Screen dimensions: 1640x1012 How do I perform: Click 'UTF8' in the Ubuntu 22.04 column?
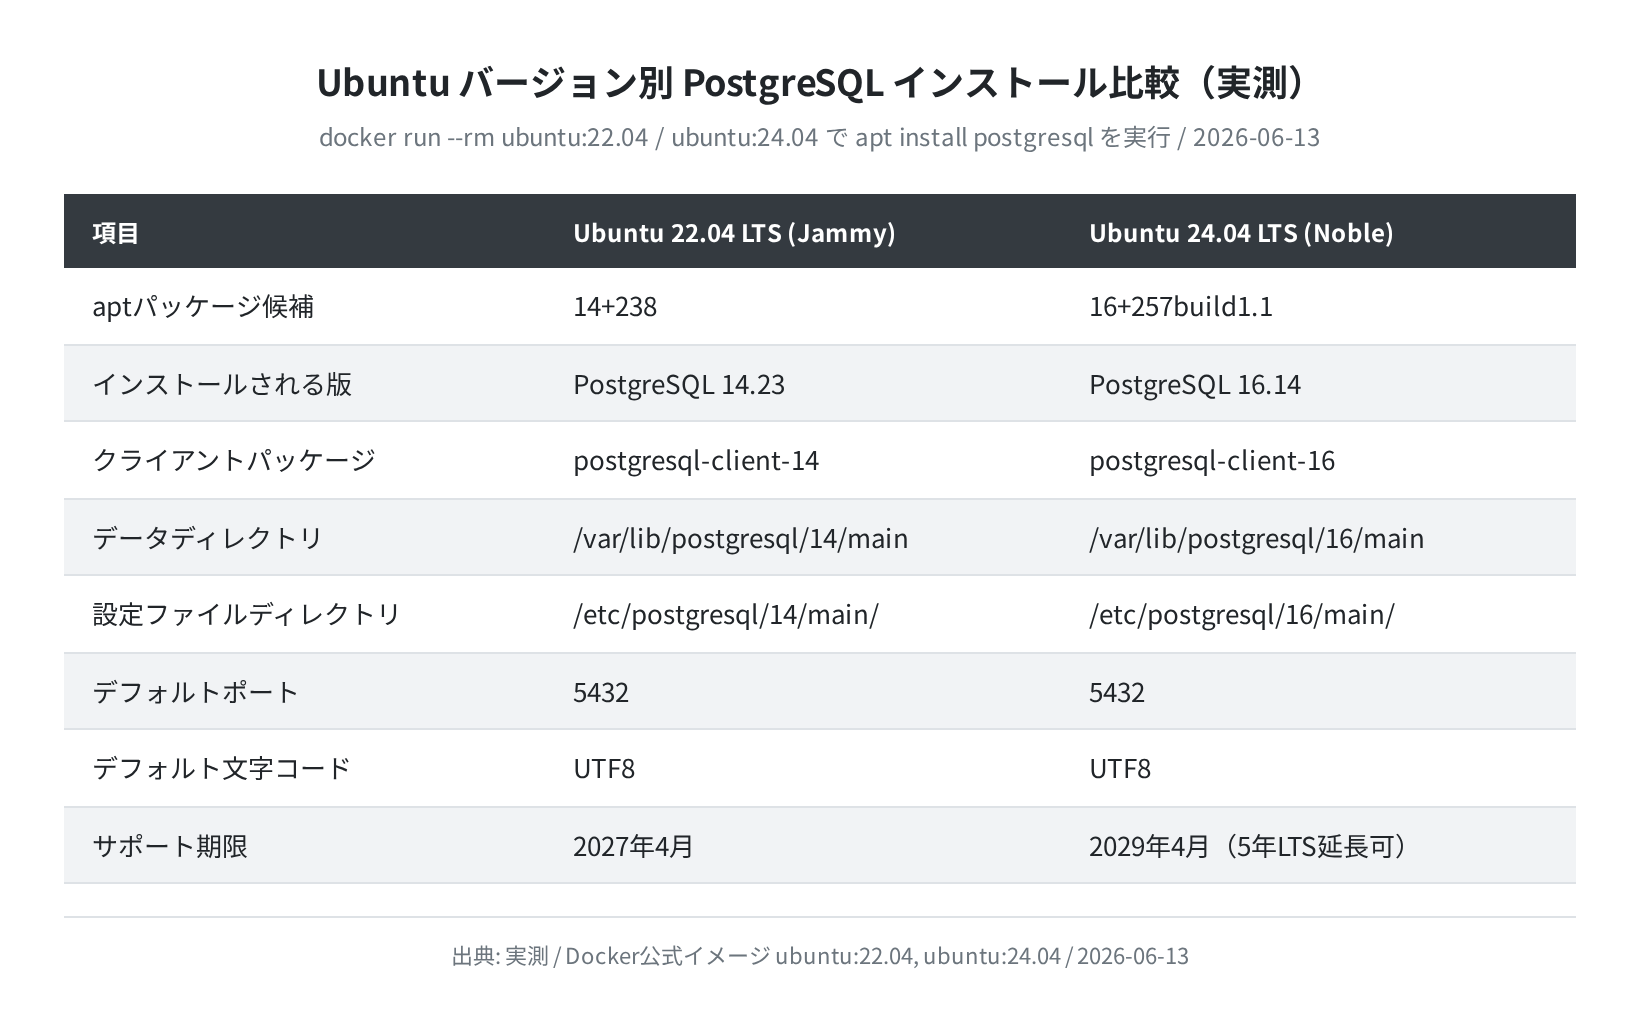pyautogui.click(x=604, y=768)
